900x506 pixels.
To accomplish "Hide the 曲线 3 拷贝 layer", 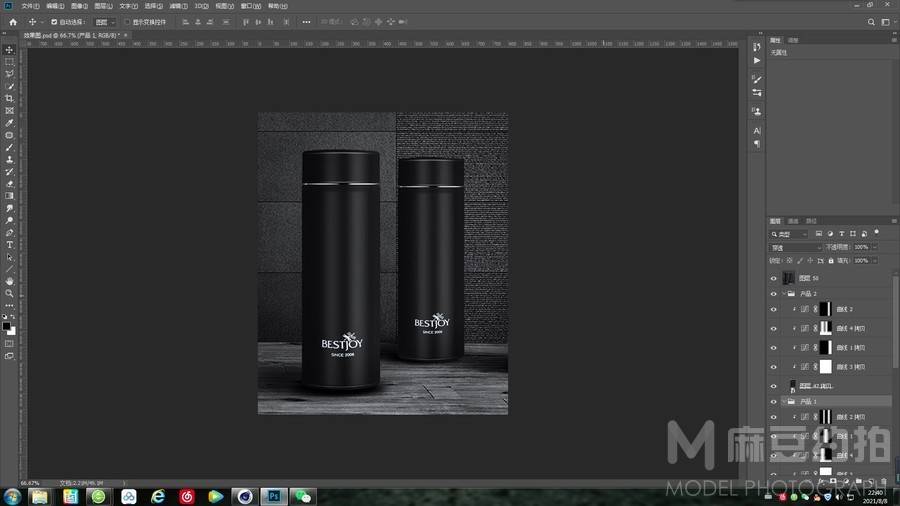I will 773,367.
